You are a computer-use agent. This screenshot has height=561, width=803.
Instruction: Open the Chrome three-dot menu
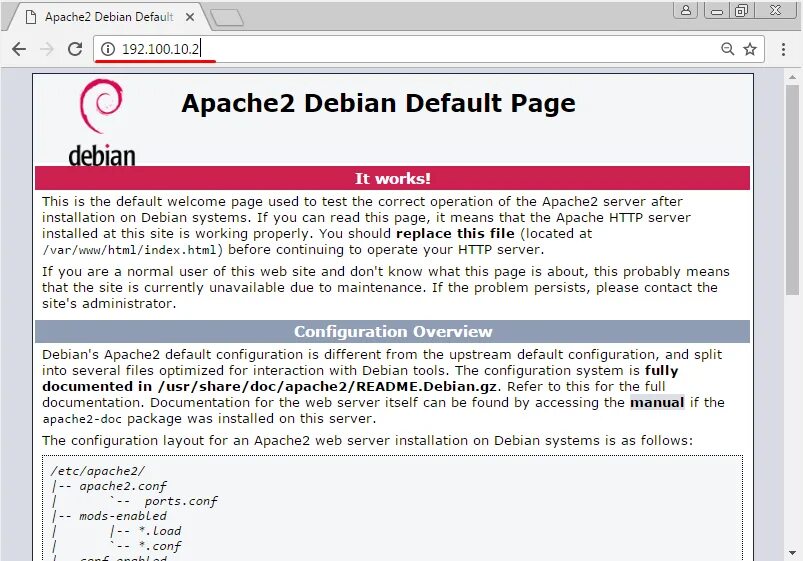click(x=783, y=49)
